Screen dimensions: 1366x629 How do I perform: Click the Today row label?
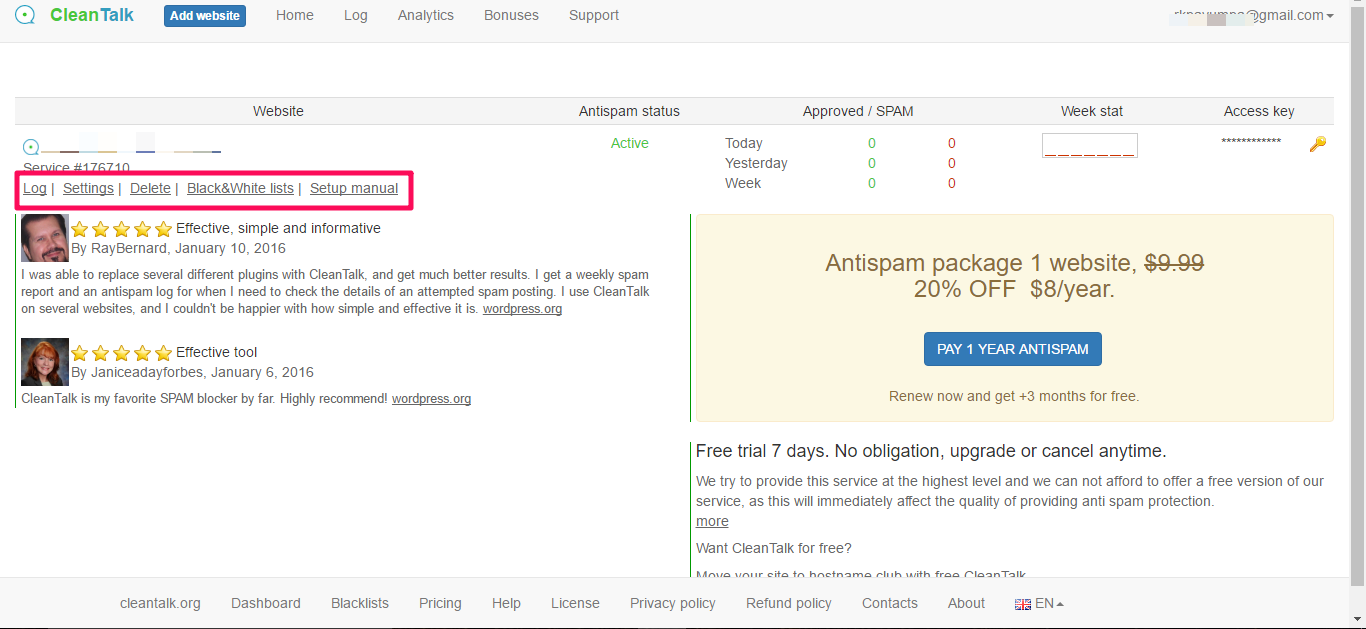(x=744, y=143)
